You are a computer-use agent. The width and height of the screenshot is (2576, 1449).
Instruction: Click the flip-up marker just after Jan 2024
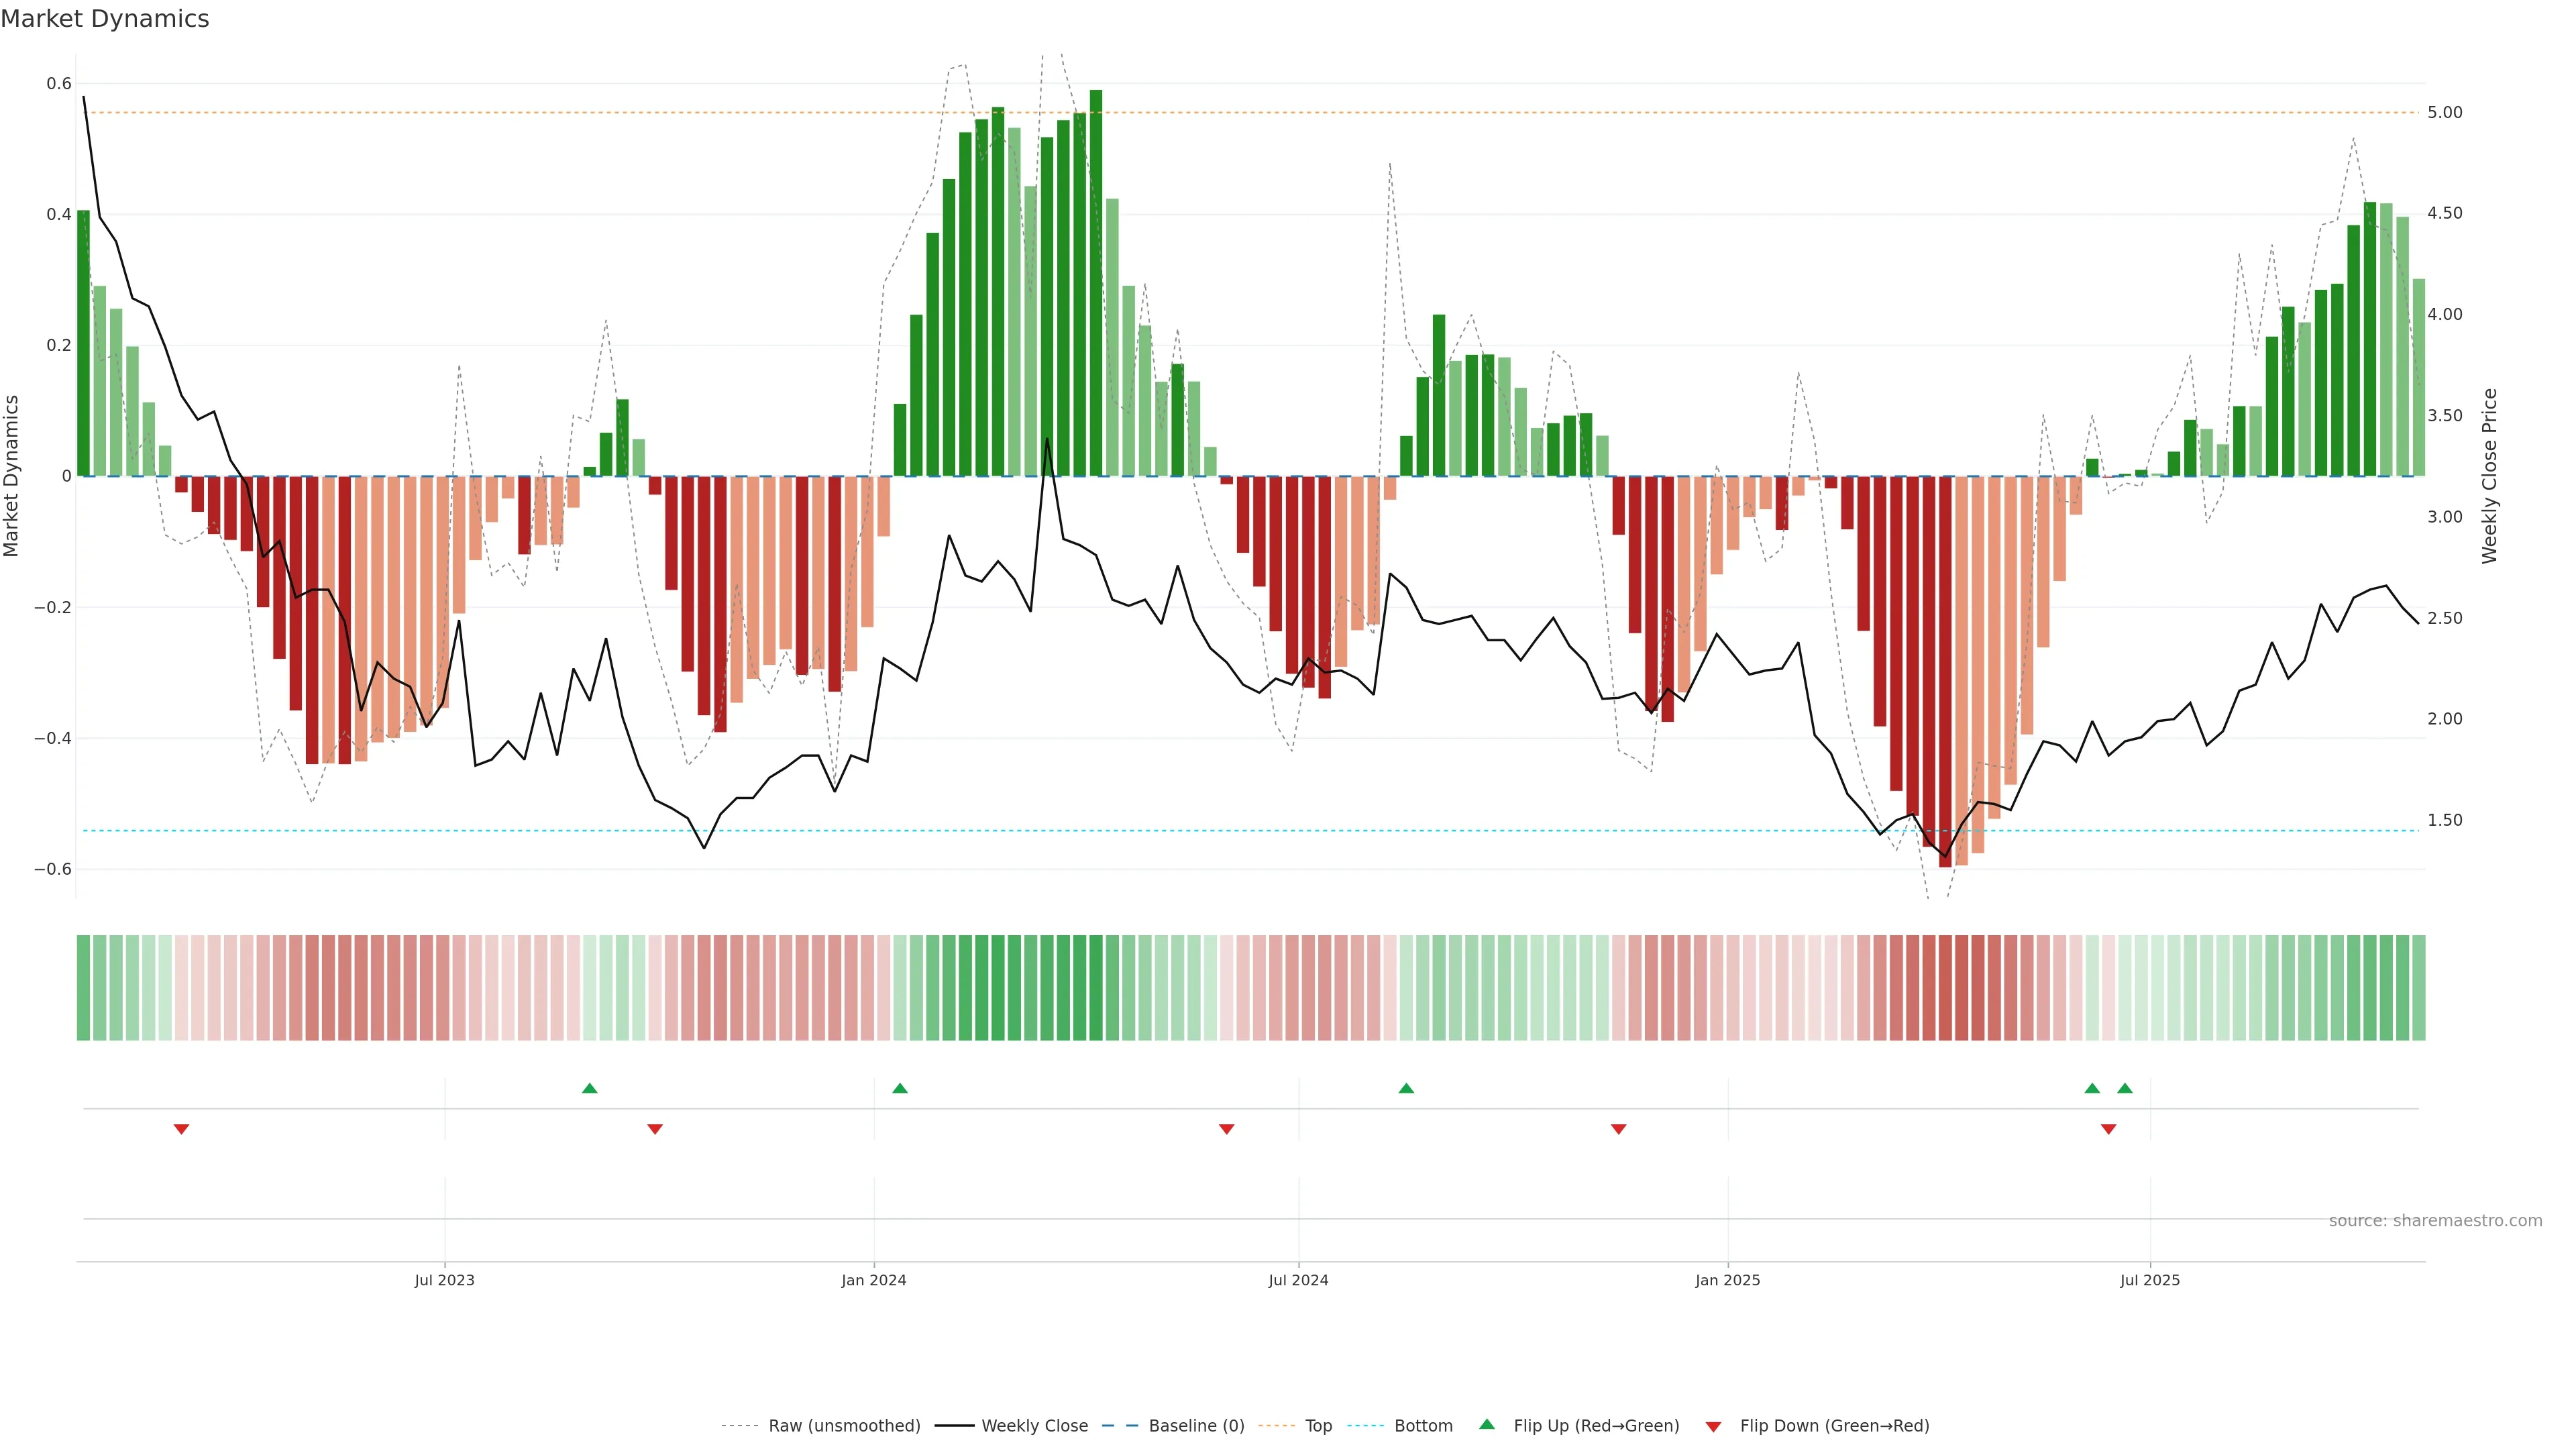pyautogui.click(x=900, y=1088)
